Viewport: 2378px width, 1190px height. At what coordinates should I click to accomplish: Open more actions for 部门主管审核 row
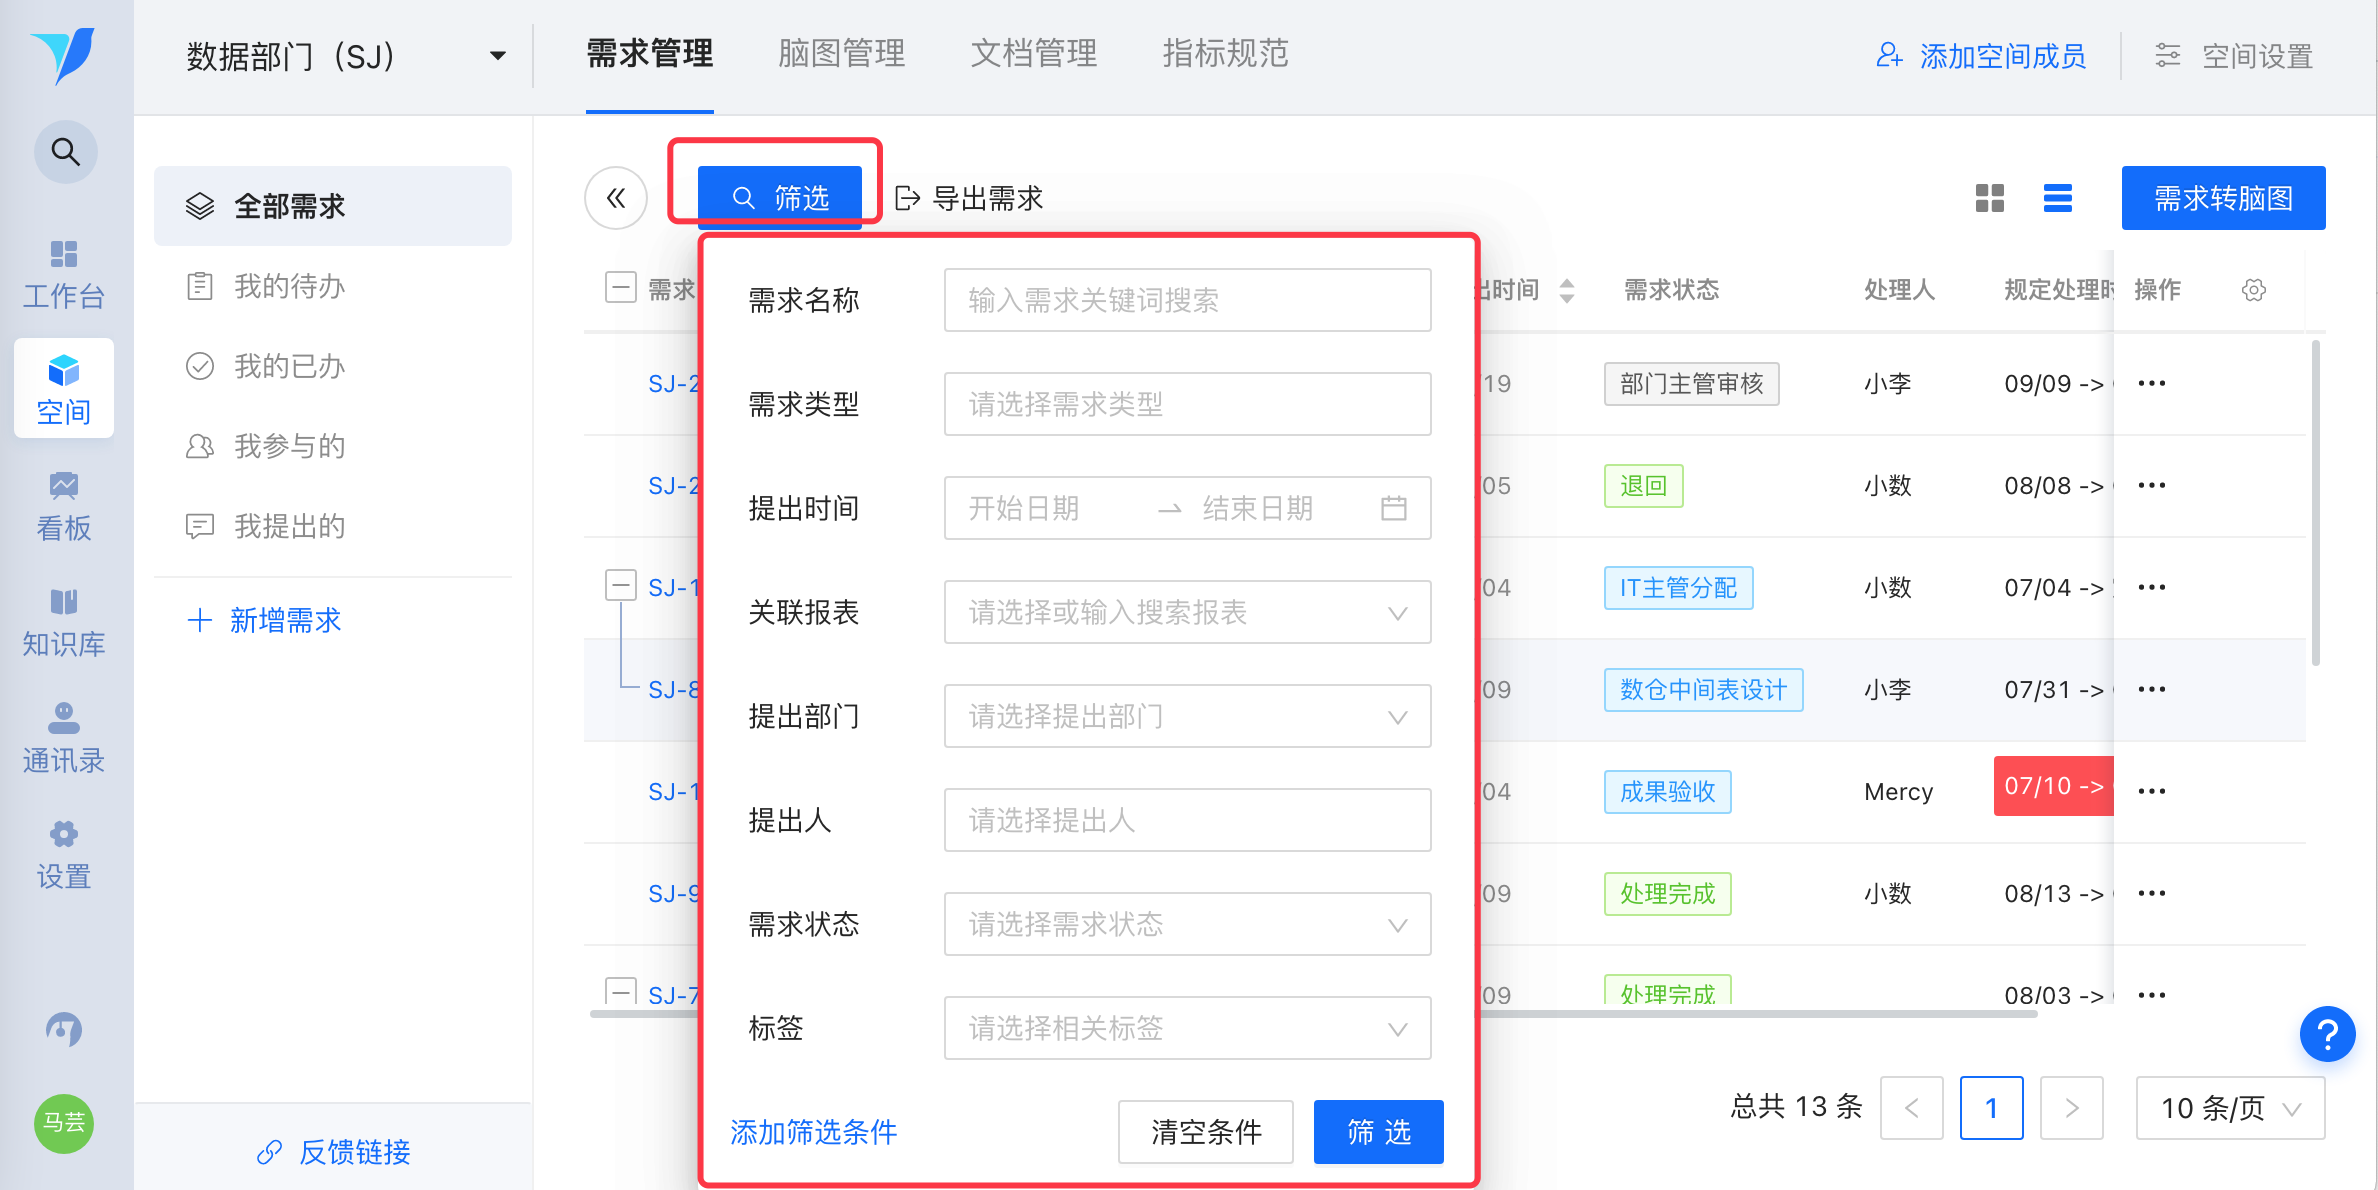(x=2152, y=383)
